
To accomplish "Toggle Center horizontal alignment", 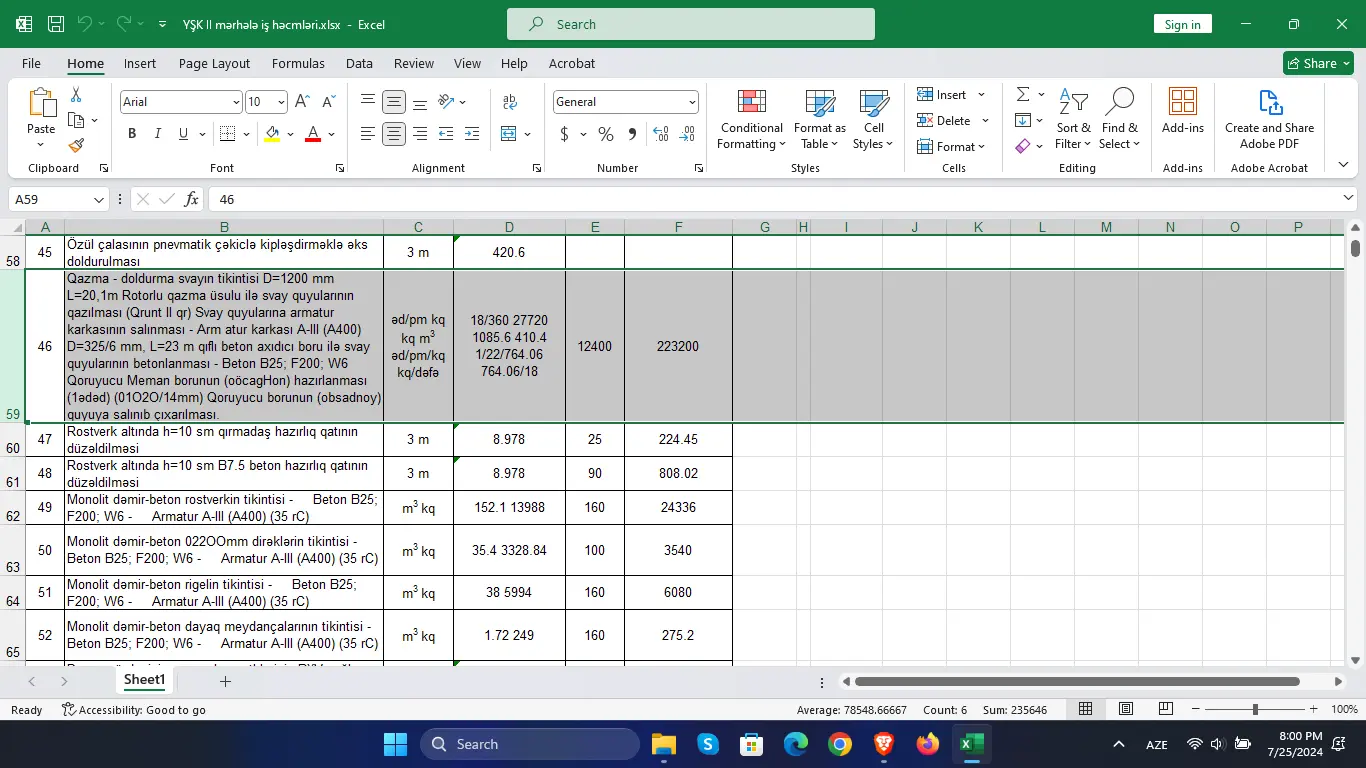I will (x=394, y=134).
